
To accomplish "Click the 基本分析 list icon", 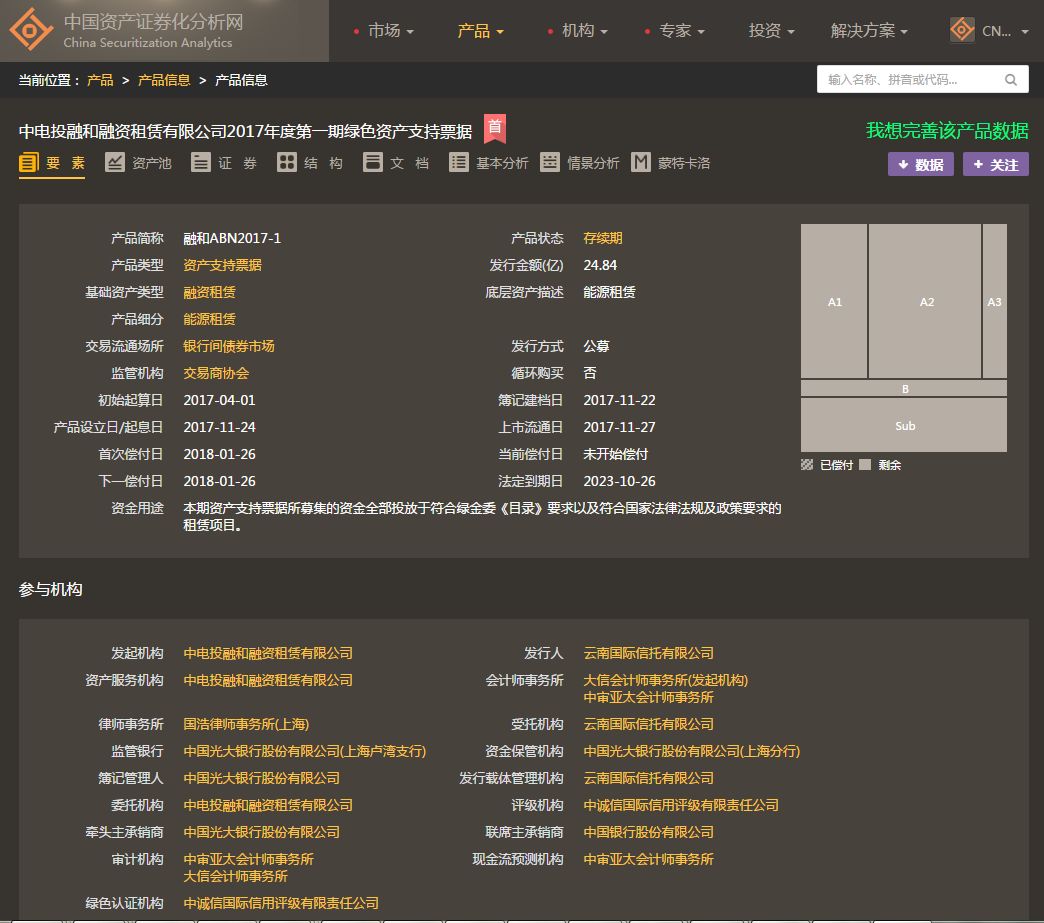I will pyautogui.click(x=459, y=162).
